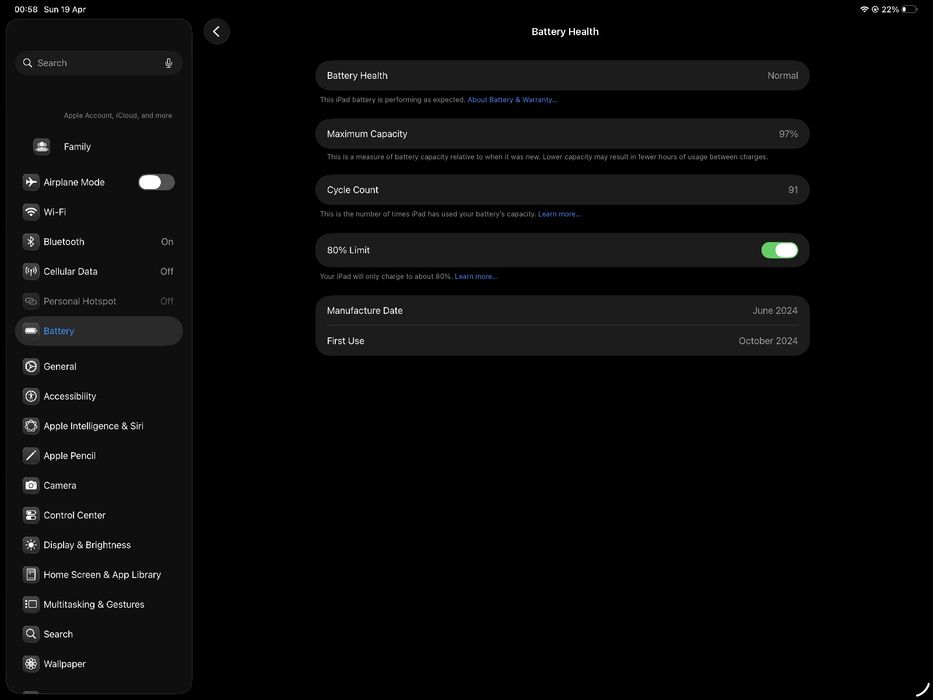Tap the Airplane Mode plane icon

coord(31,182)
